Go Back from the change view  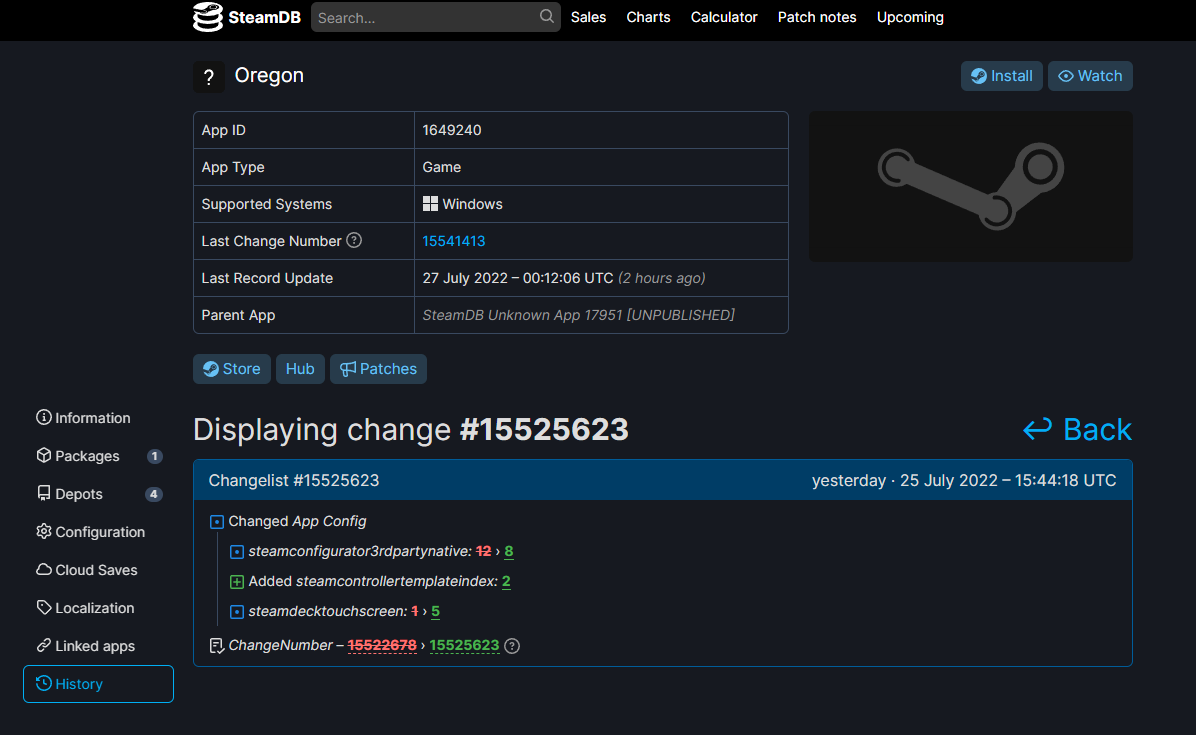tap(1077, 430)
